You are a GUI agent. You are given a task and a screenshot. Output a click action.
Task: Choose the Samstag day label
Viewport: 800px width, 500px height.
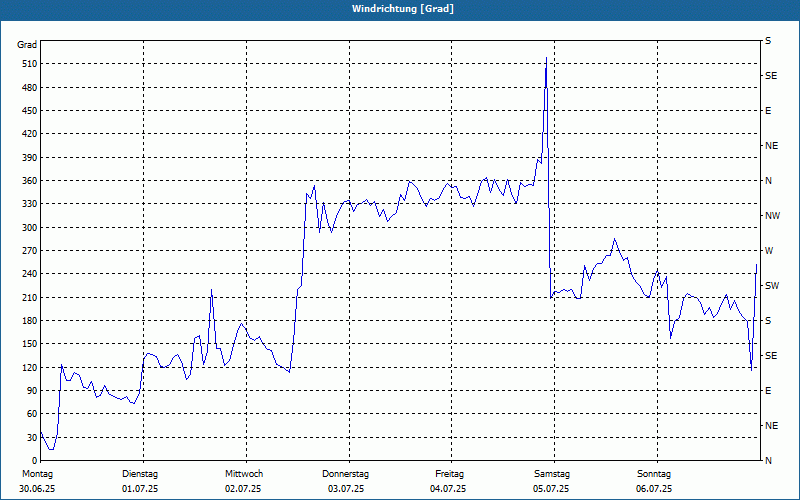(552, 474)
